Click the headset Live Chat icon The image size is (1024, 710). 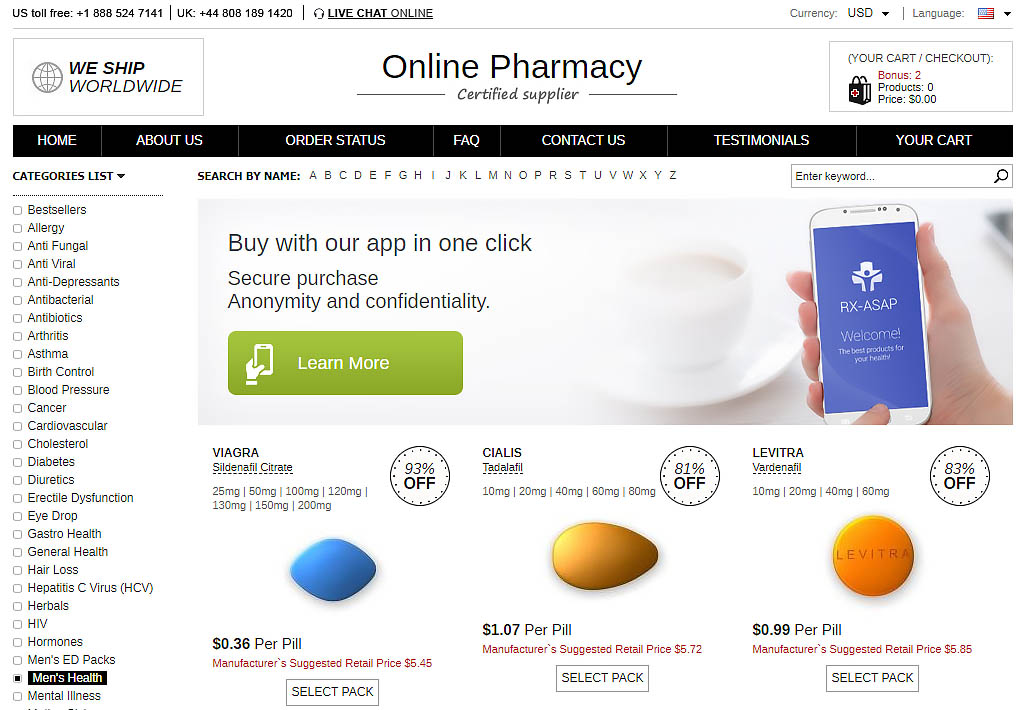point(319,13)
